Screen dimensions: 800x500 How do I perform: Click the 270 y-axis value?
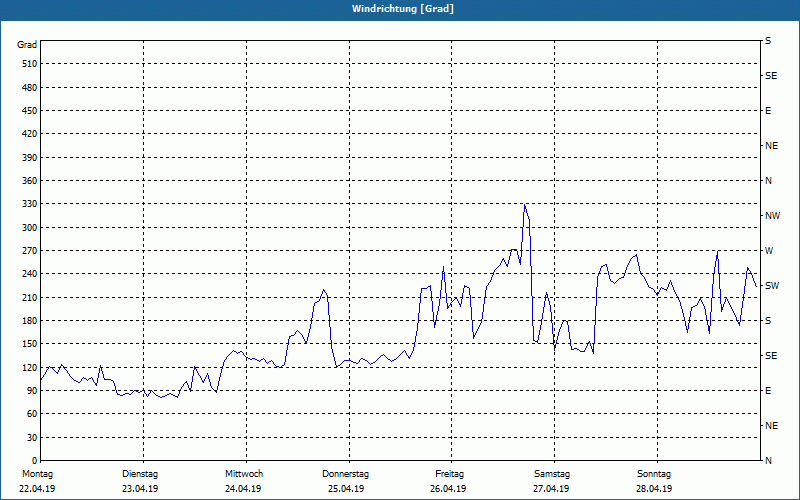[x=30, y=251]
